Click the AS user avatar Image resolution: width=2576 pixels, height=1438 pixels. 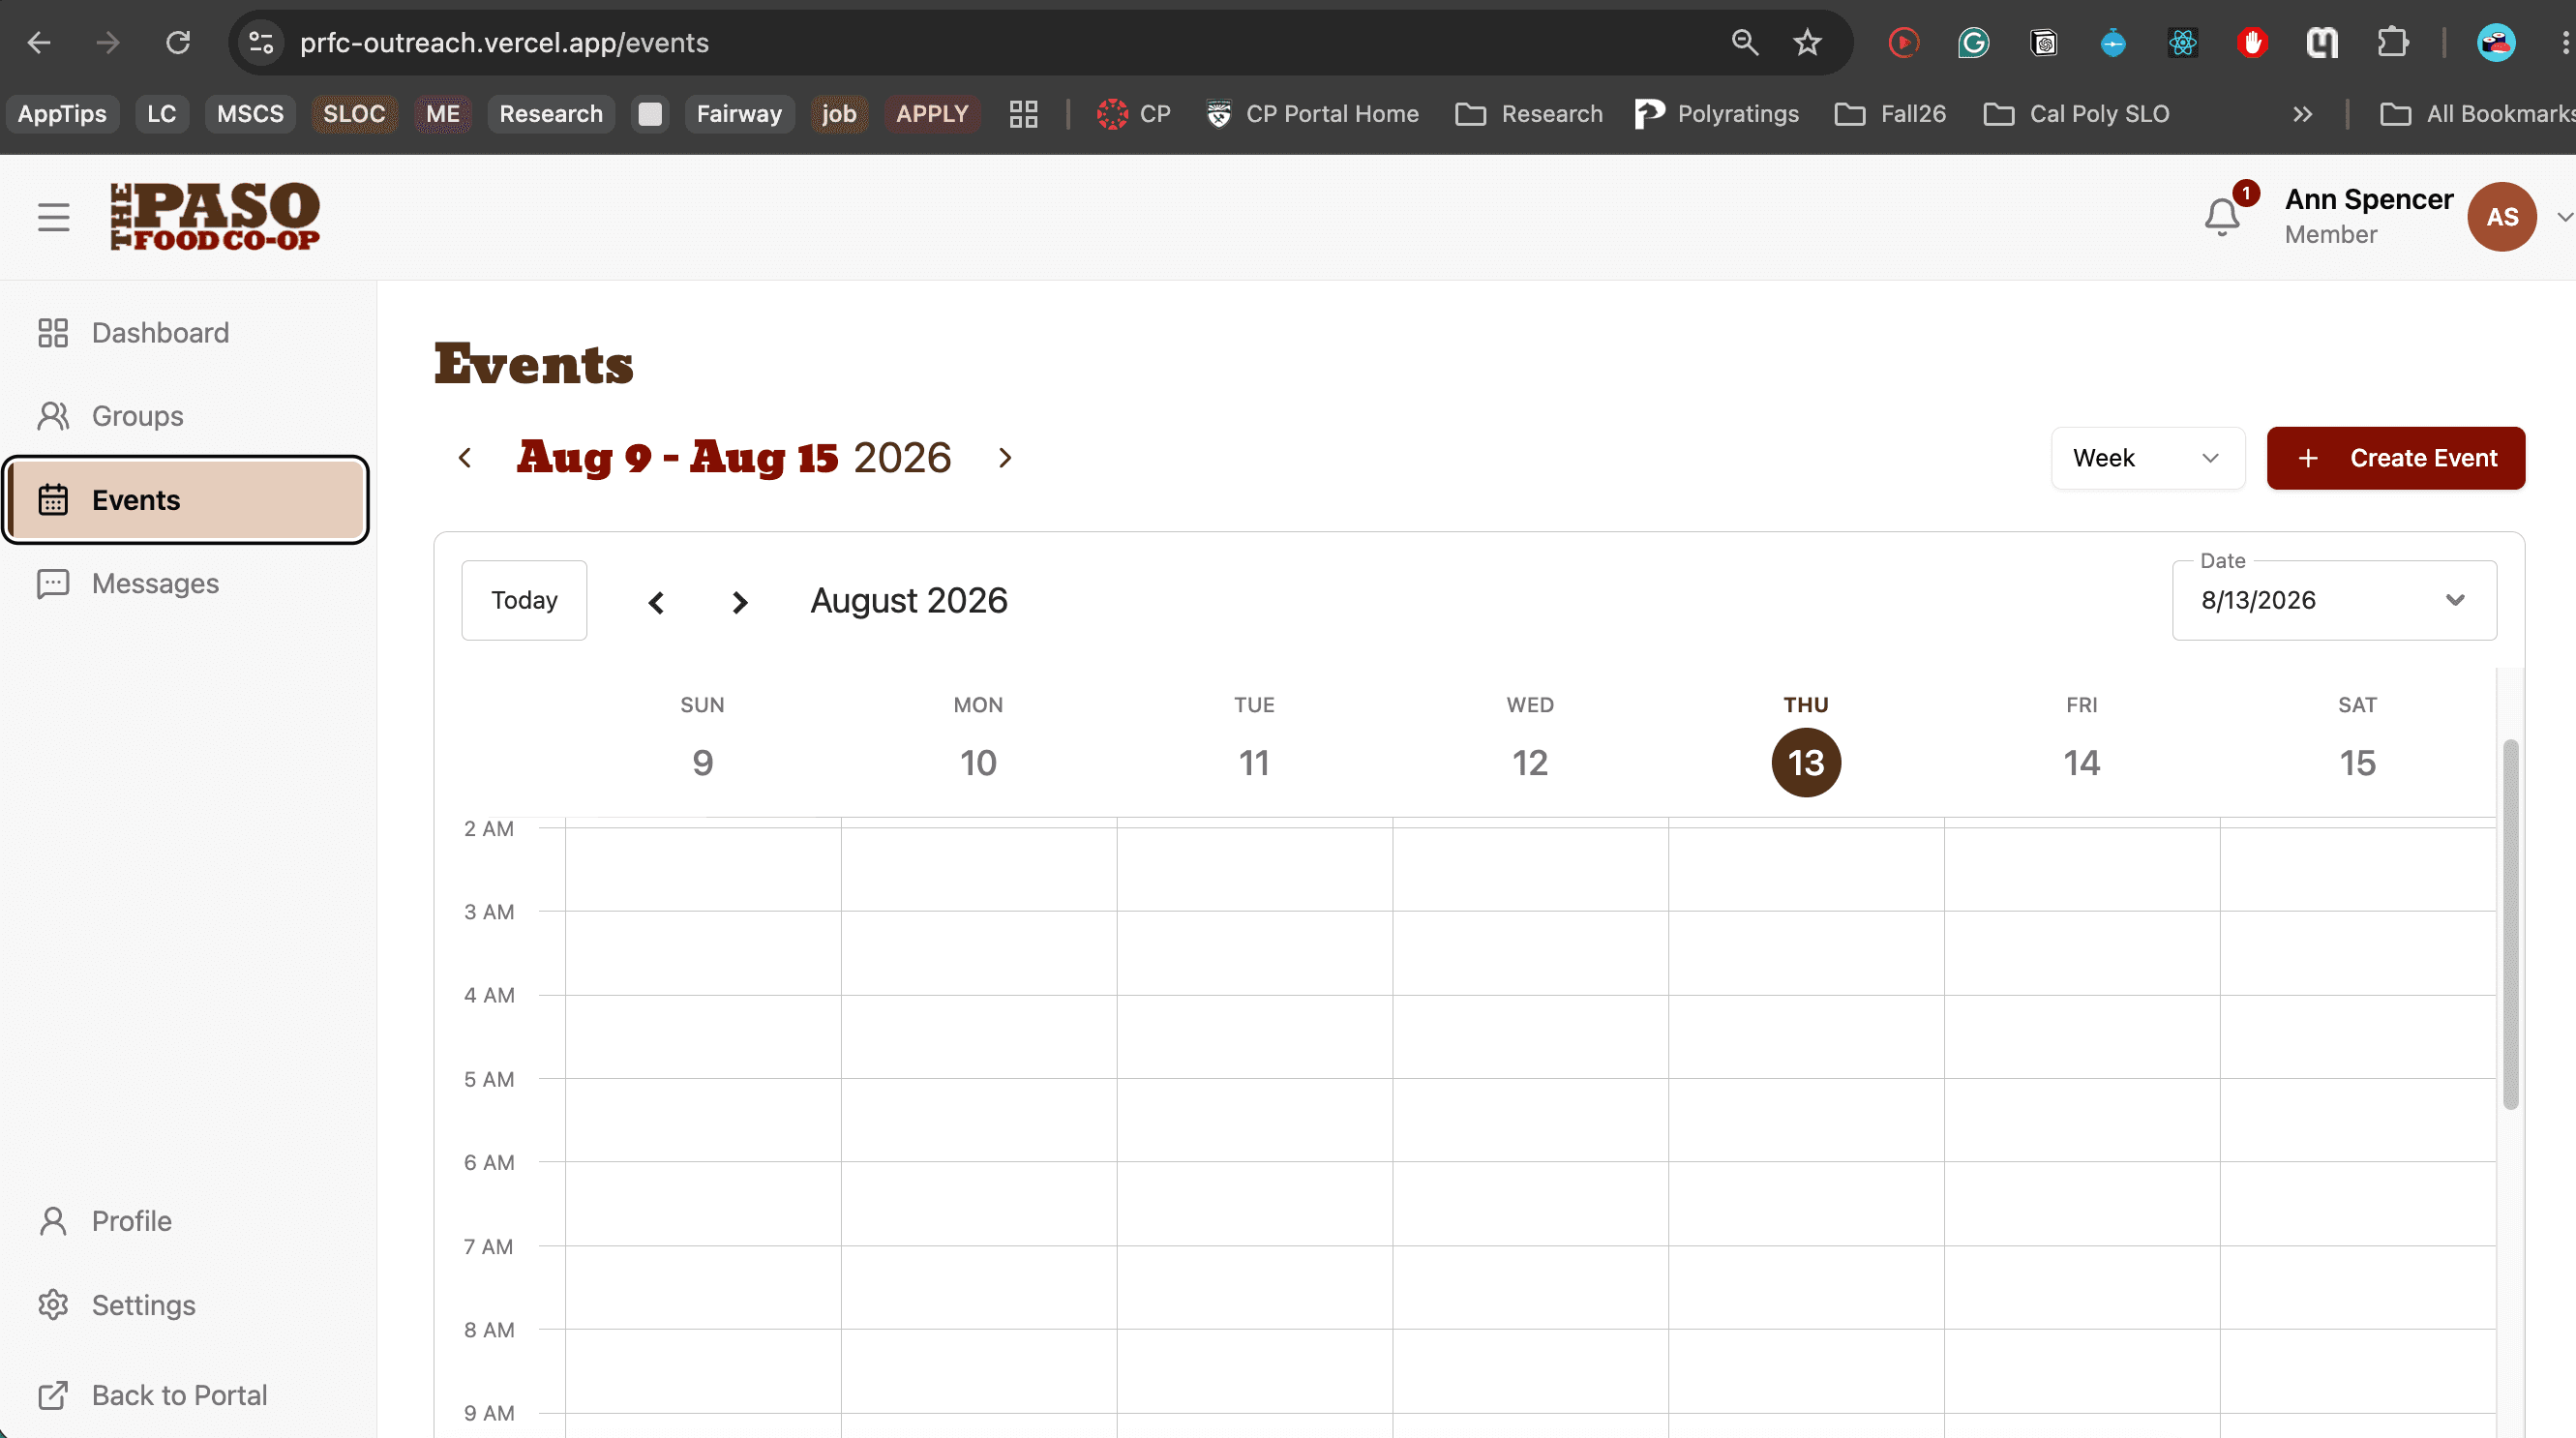(2501, 217)
